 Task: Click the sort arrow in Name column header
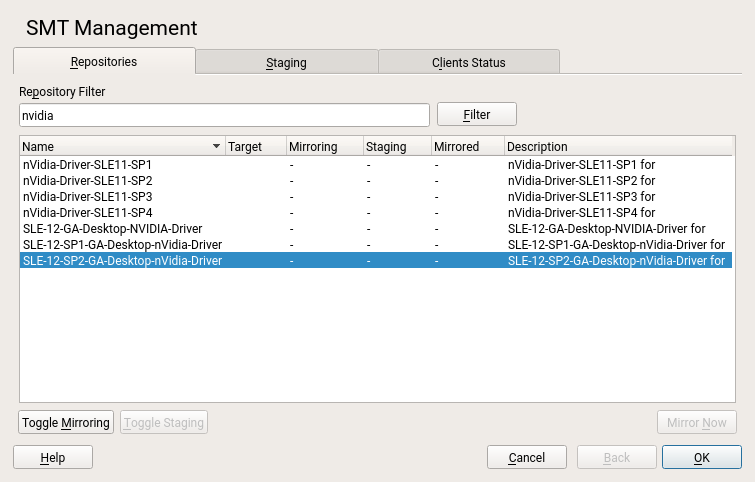coord(217,147)
